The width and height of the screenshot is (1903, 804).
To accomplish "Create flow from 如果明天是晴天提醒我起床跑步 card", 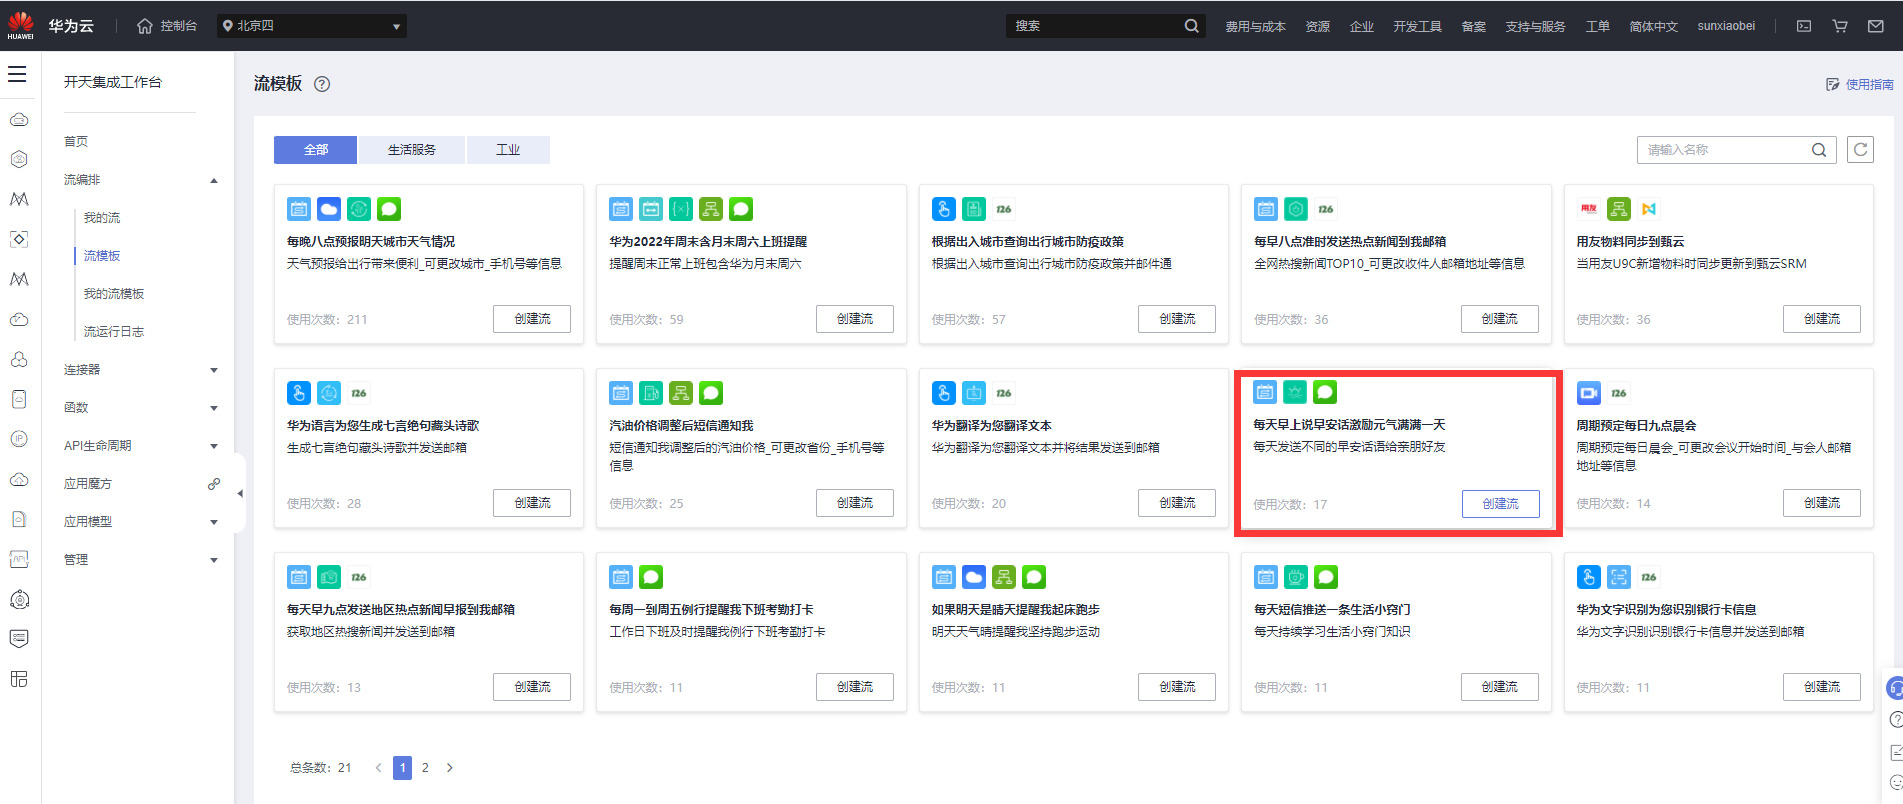I will (1177, 687).
